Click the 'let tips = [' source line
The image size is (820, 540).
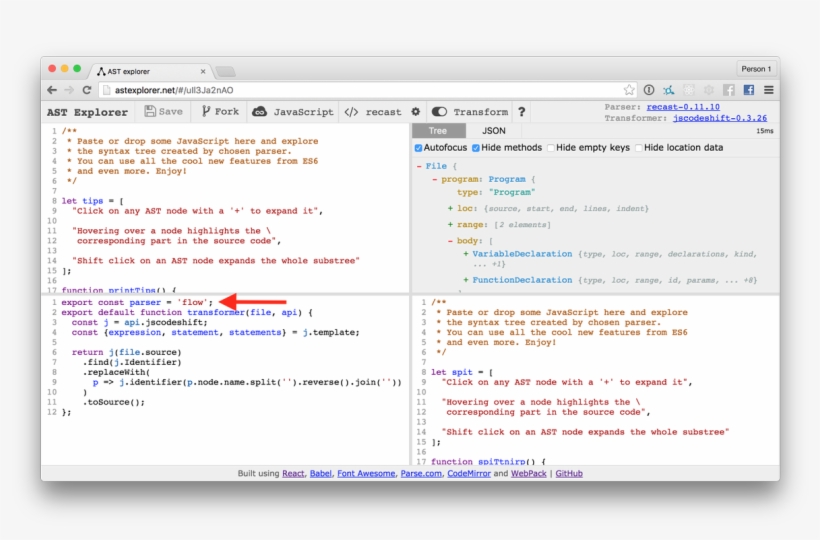coord(93,201)
